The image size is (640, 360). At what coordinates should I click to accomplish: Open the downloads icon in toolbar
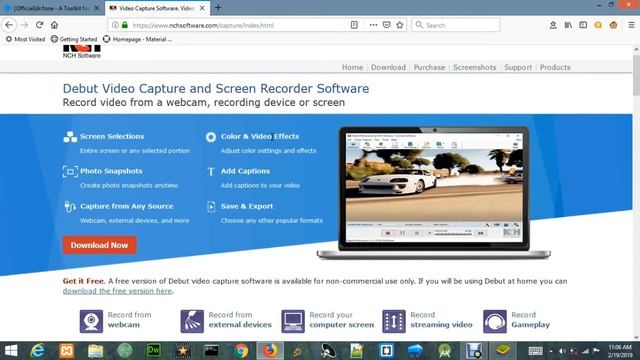pyautogui.click(x=553, y=25)
